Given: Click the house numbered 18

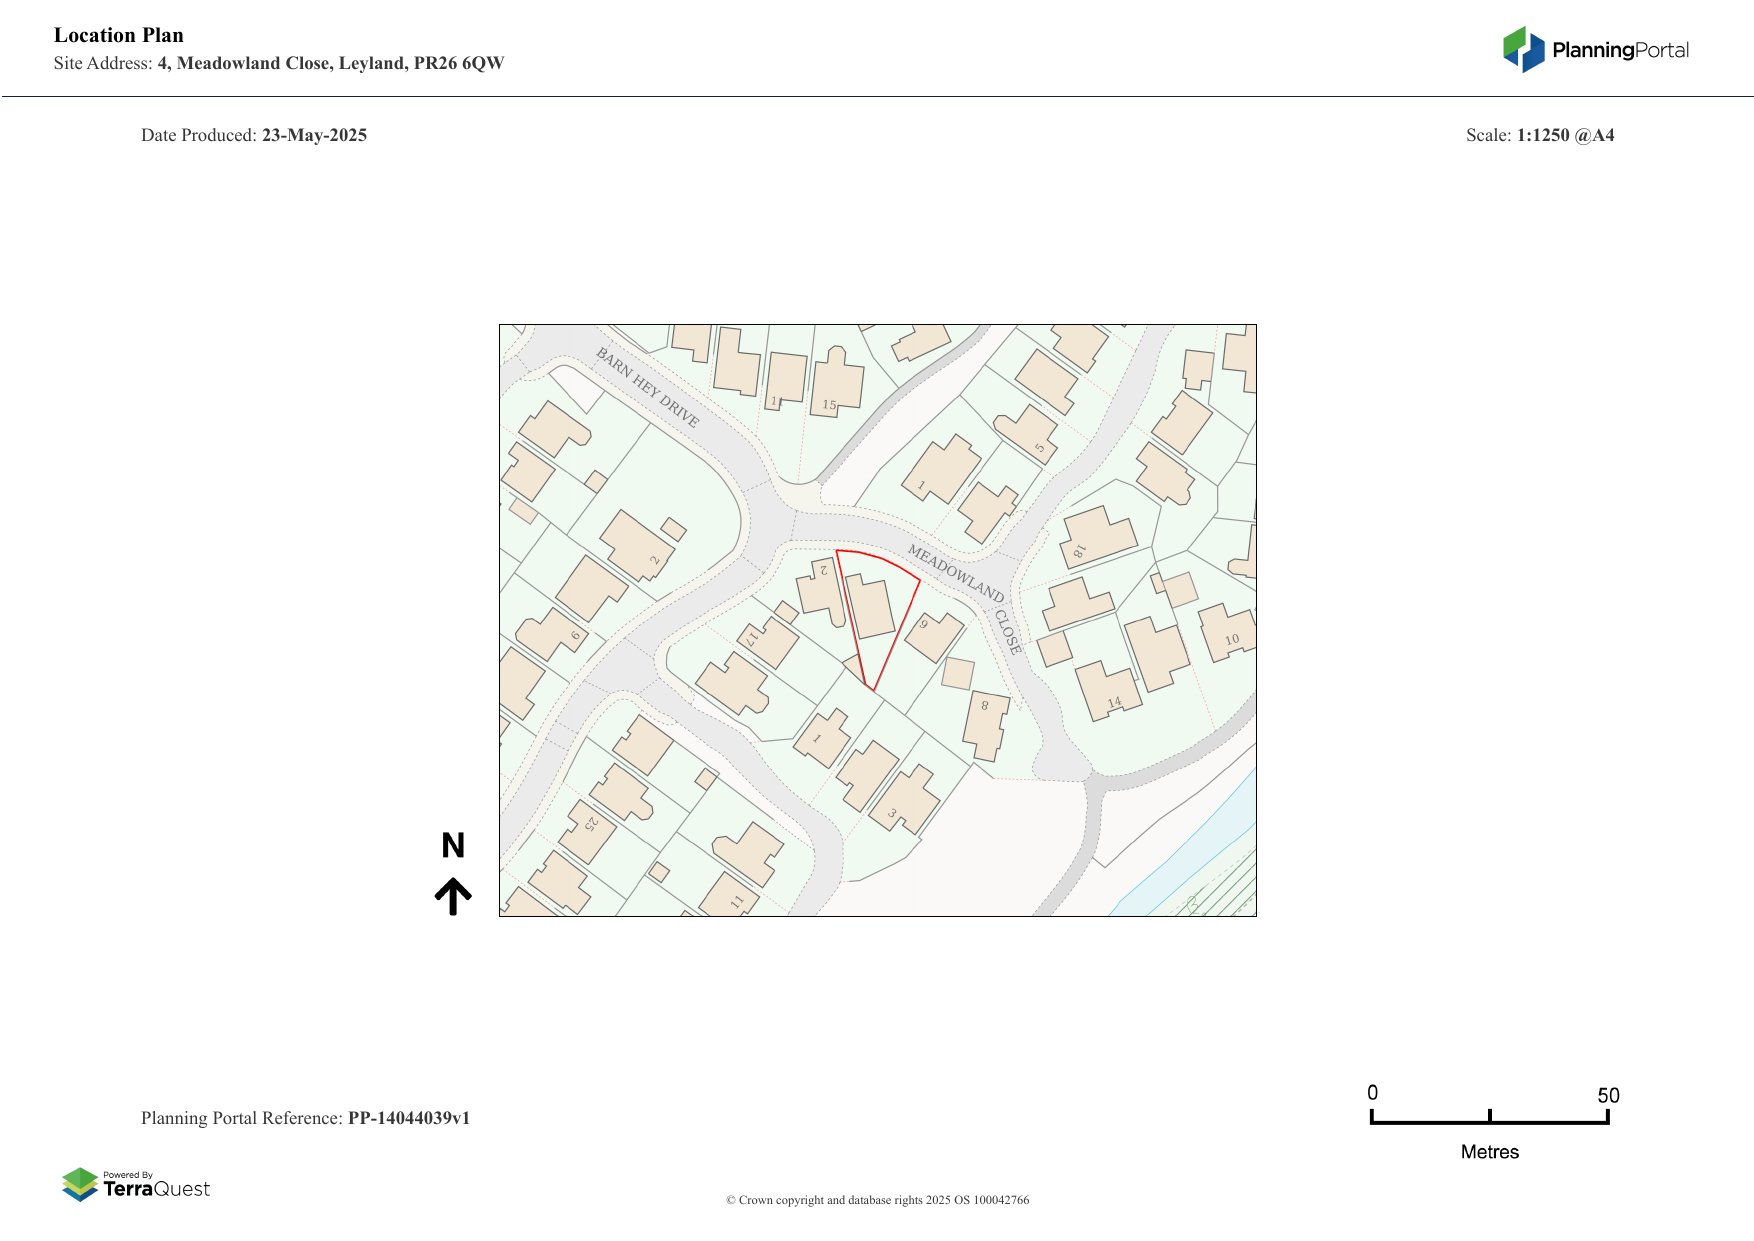Looking at the screenshot, I should pyautogui.click(x=1097, y=537).
